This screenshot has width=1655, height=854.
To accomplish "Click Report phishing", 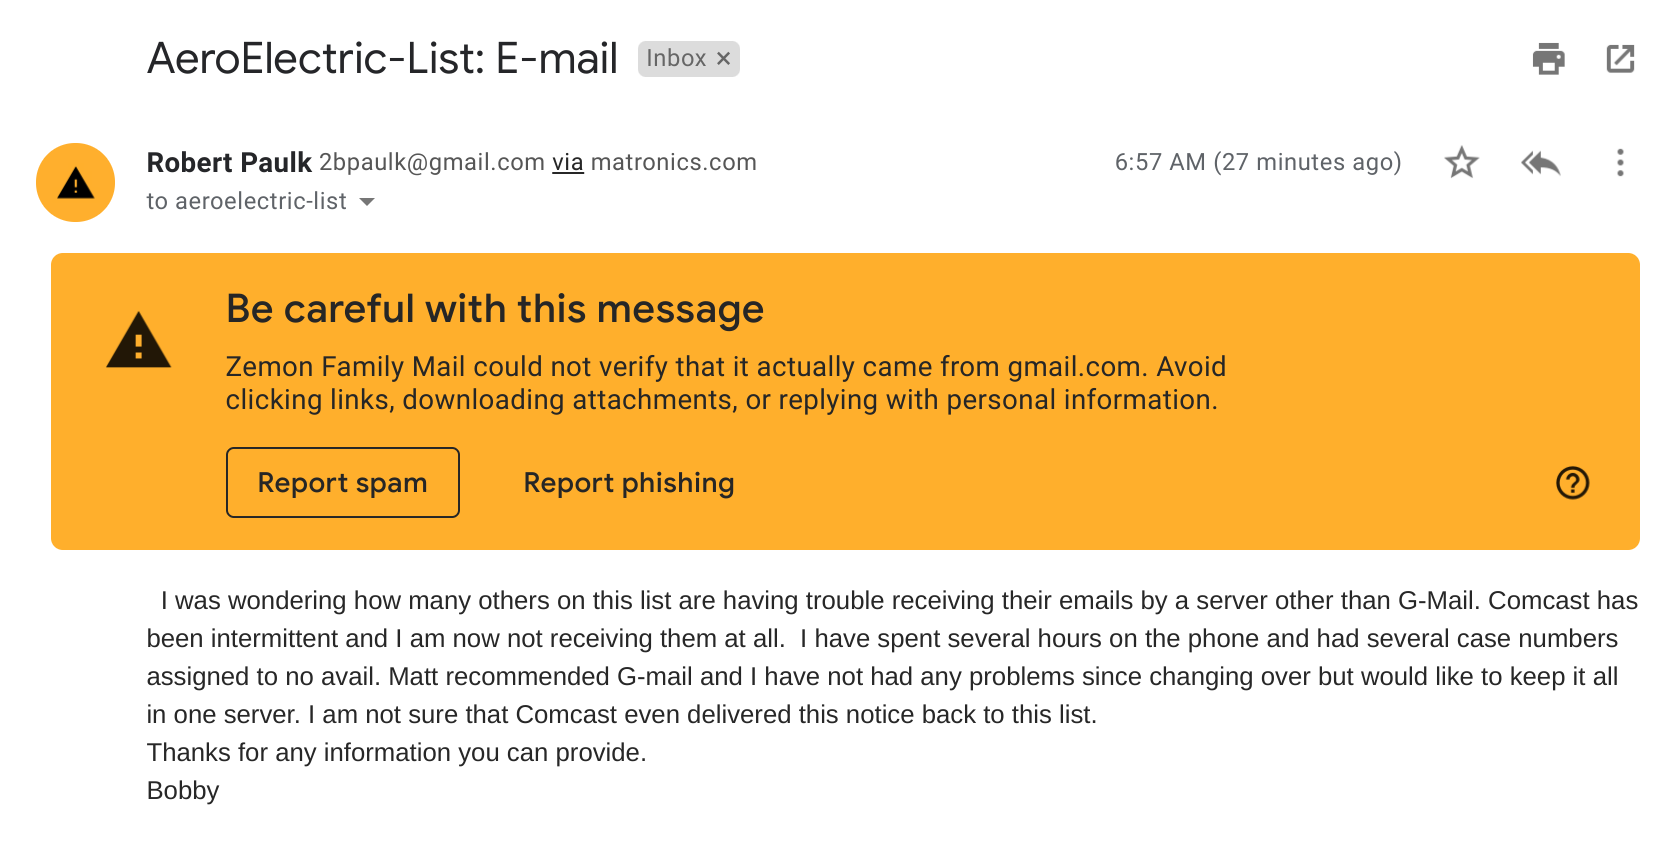I will (x=628, y=483).
